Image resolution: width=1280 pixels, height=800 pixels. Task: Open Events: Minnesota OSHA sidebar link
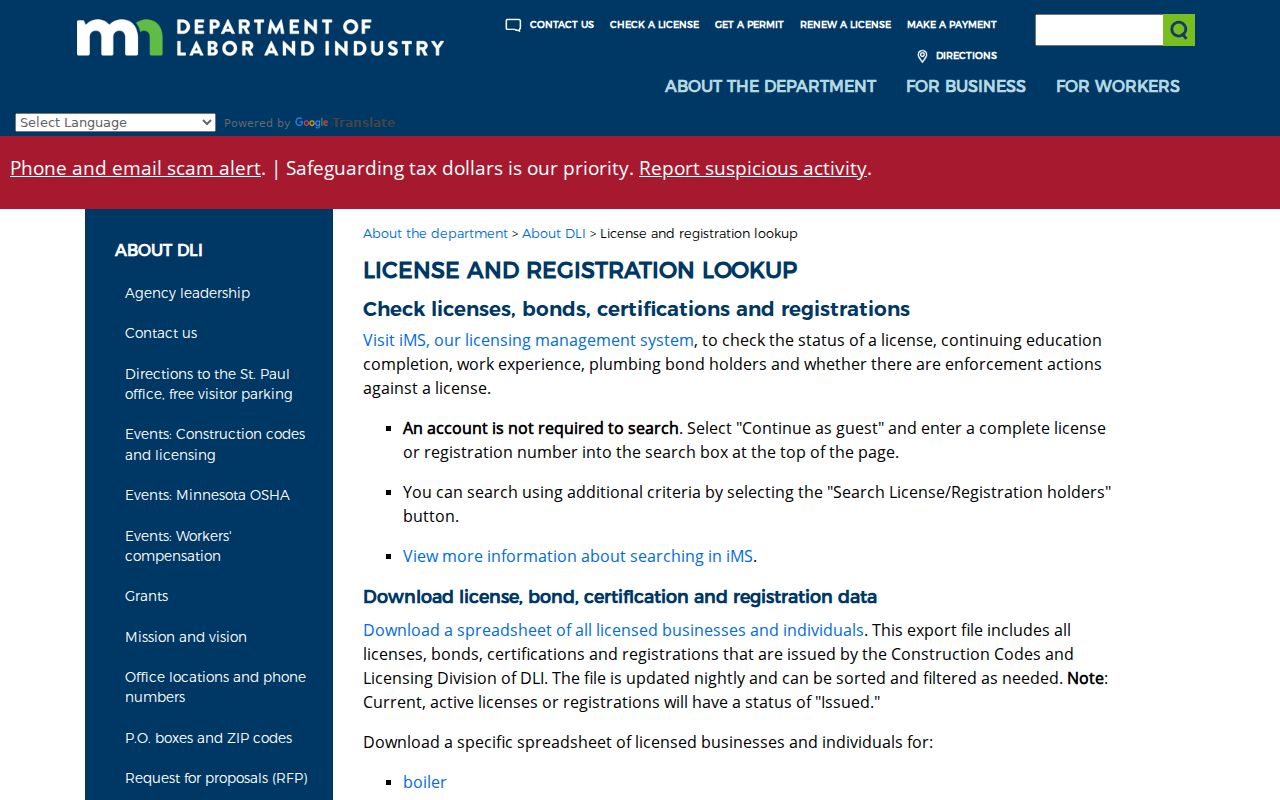pos(207,495)
